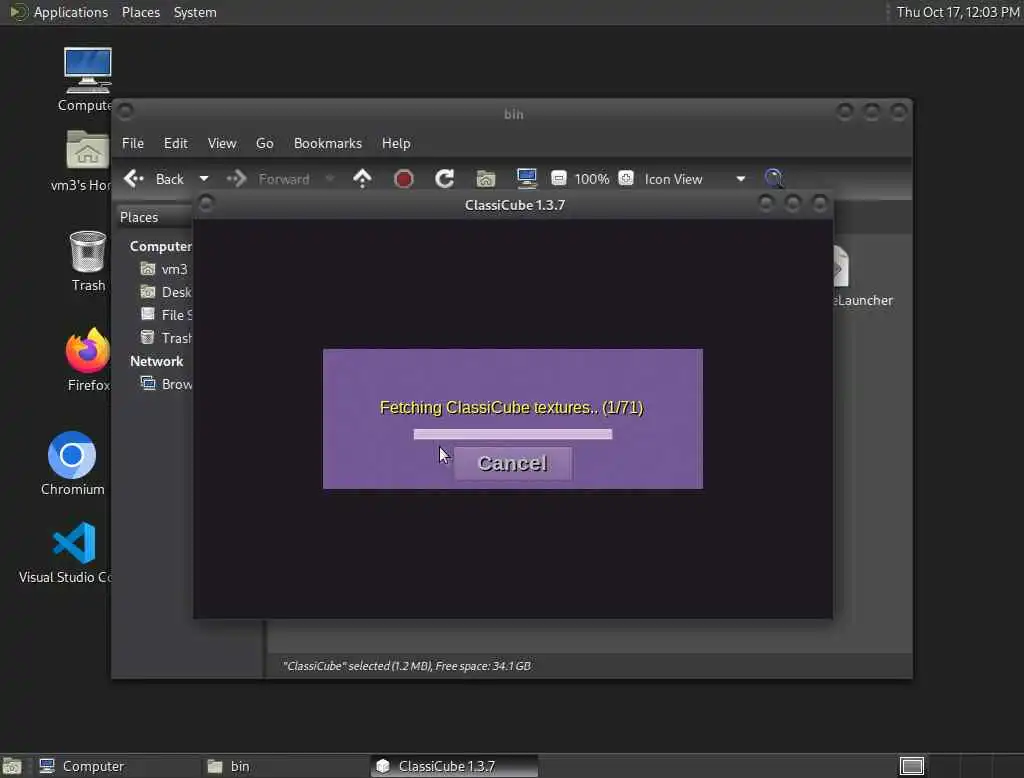Open the Back history dropdown arrow
Viewport: 1024px width, 778px height.
coord(204,179)
